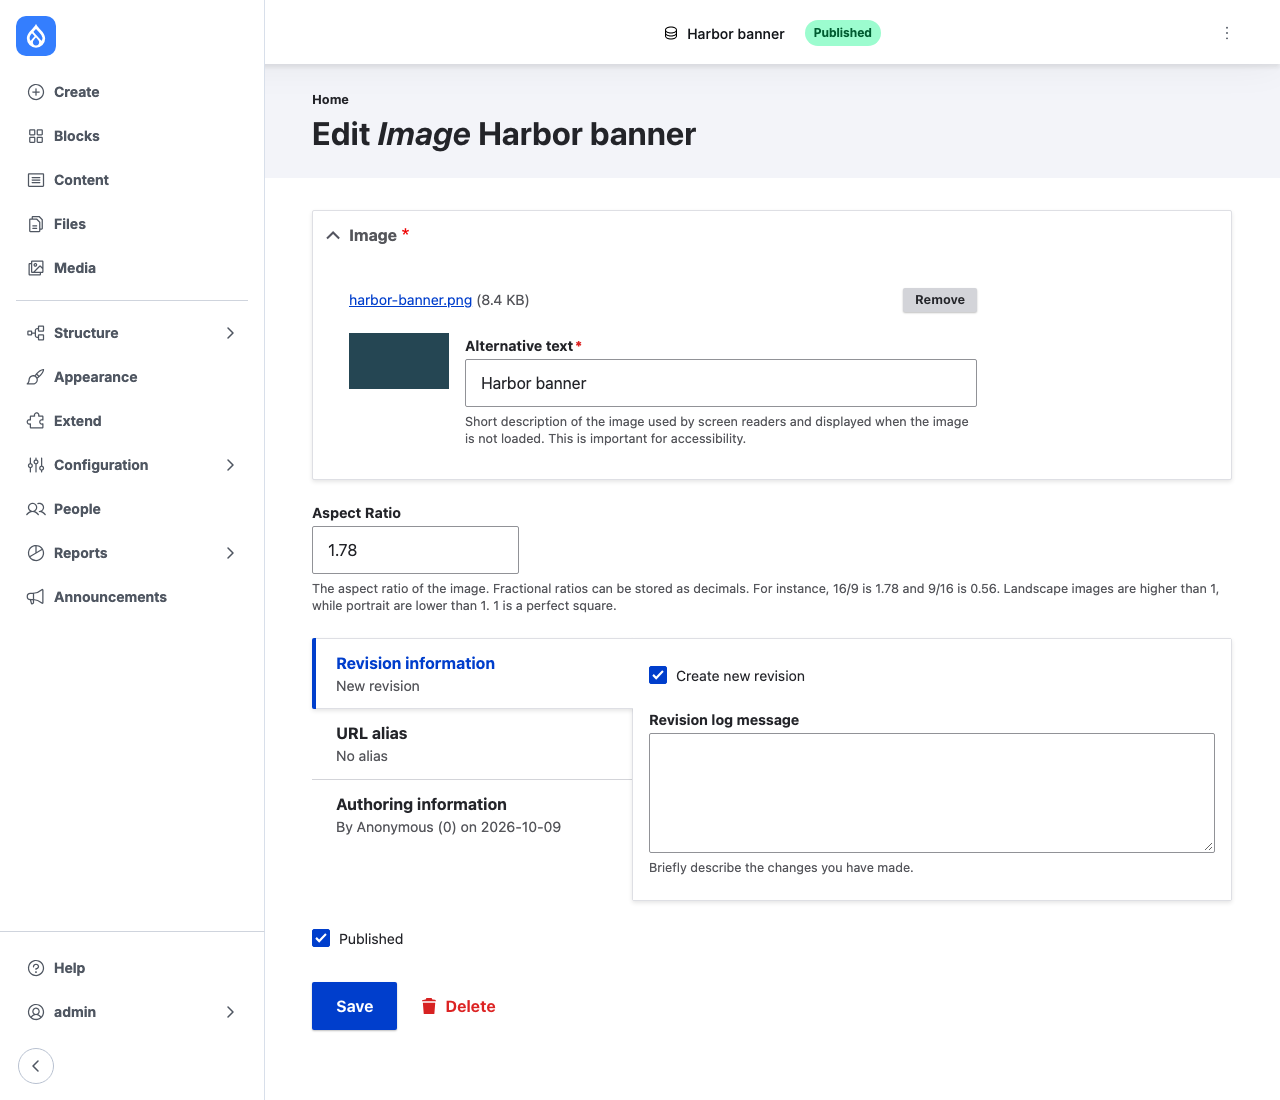The image size is (1280, 1100).
Task: Select the Authoring information tab
Action: pyautogui.click(x=472, y=815)
